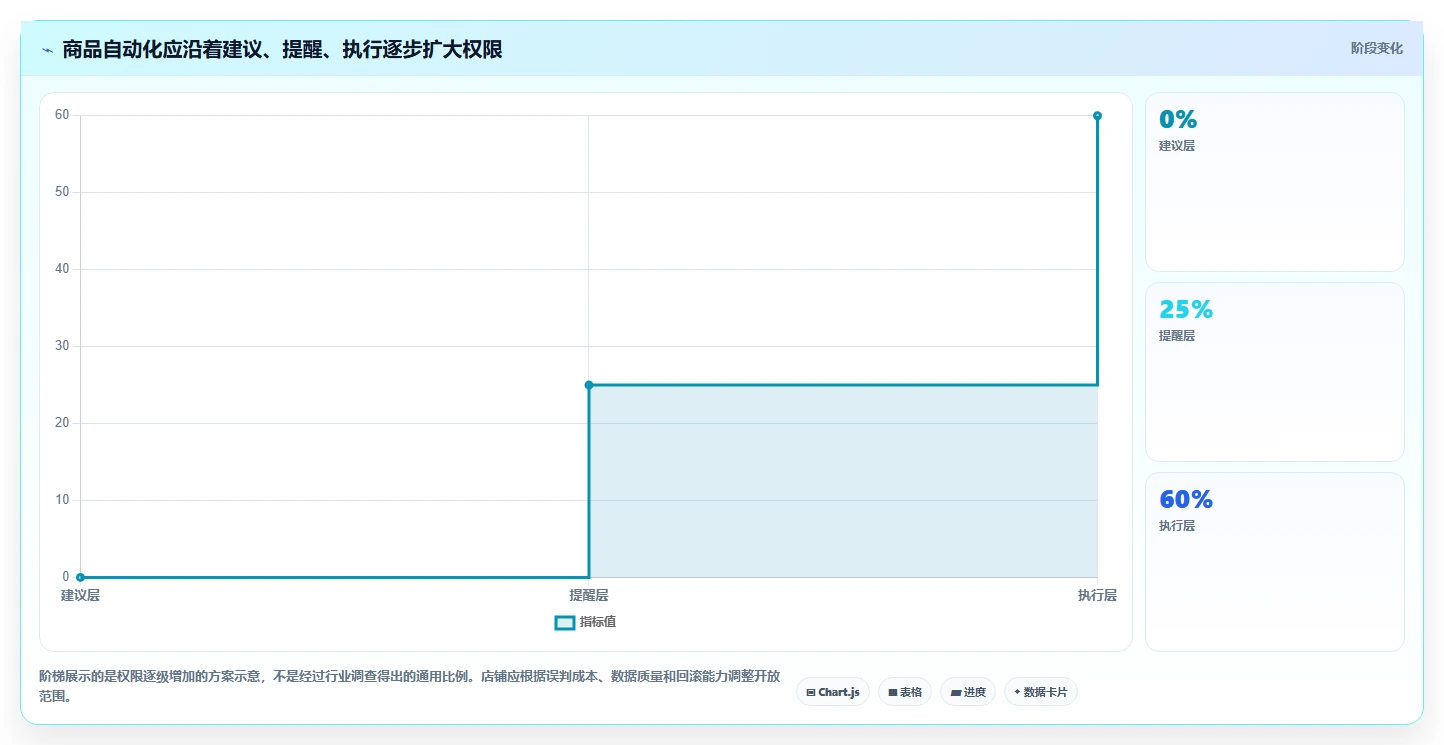Click the icon inside the 进度 tag
1444x745 pixels.
[956, 693]
